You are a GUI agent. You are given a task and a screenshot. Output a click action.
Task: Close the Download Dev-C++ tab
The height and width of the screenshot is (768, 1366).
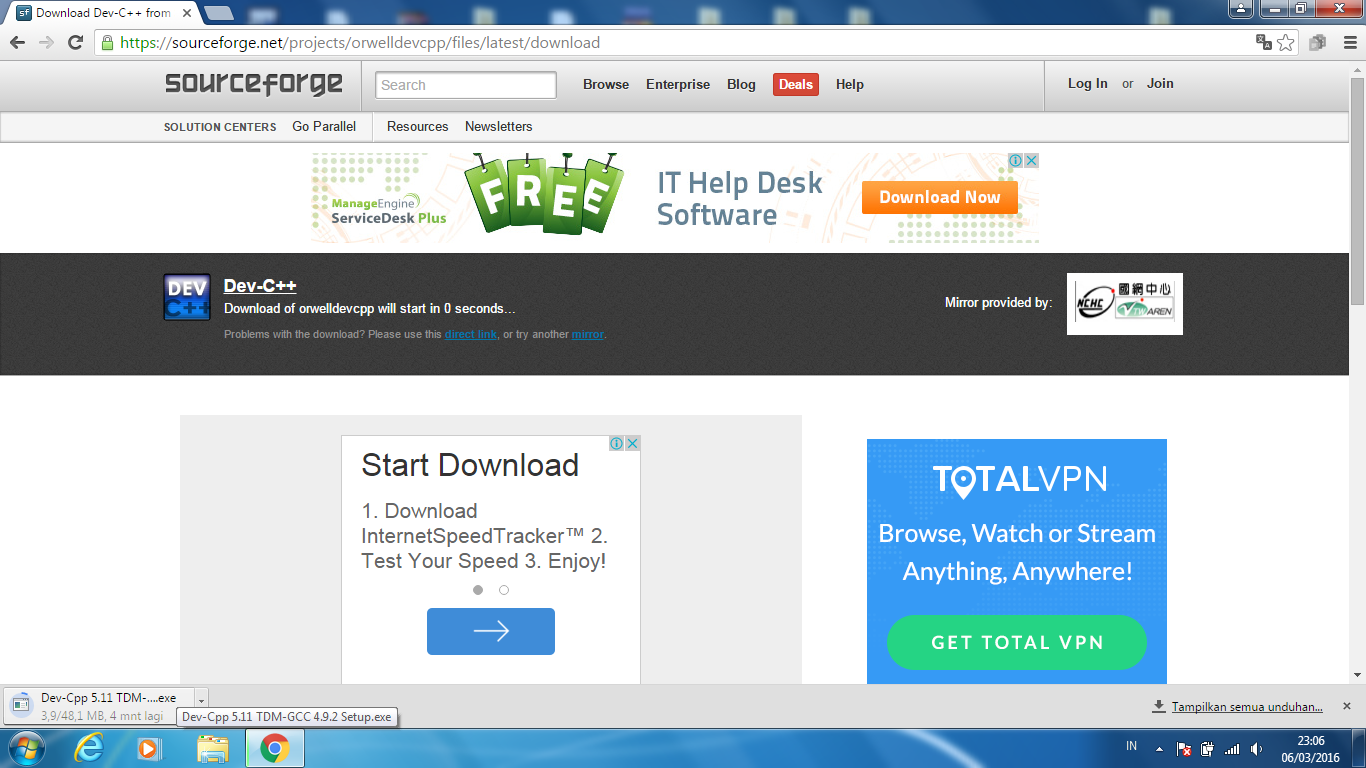[187, 13]
